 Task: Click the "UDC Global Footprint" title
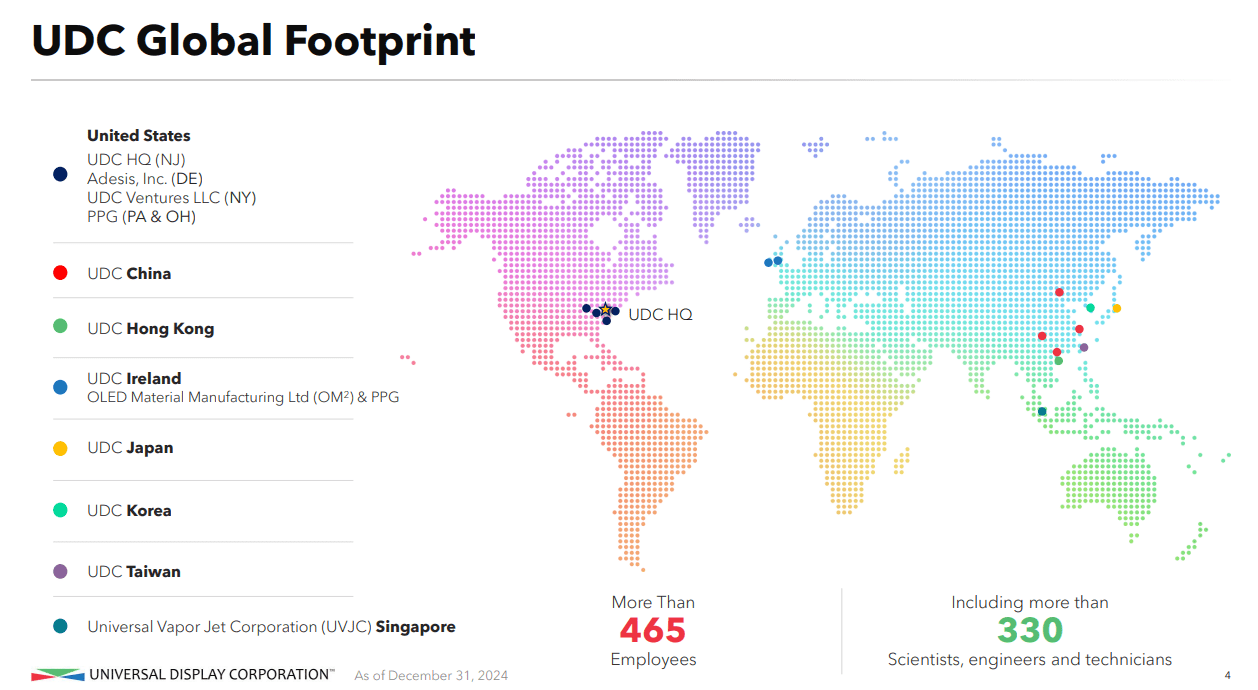(x=254, y=41)
